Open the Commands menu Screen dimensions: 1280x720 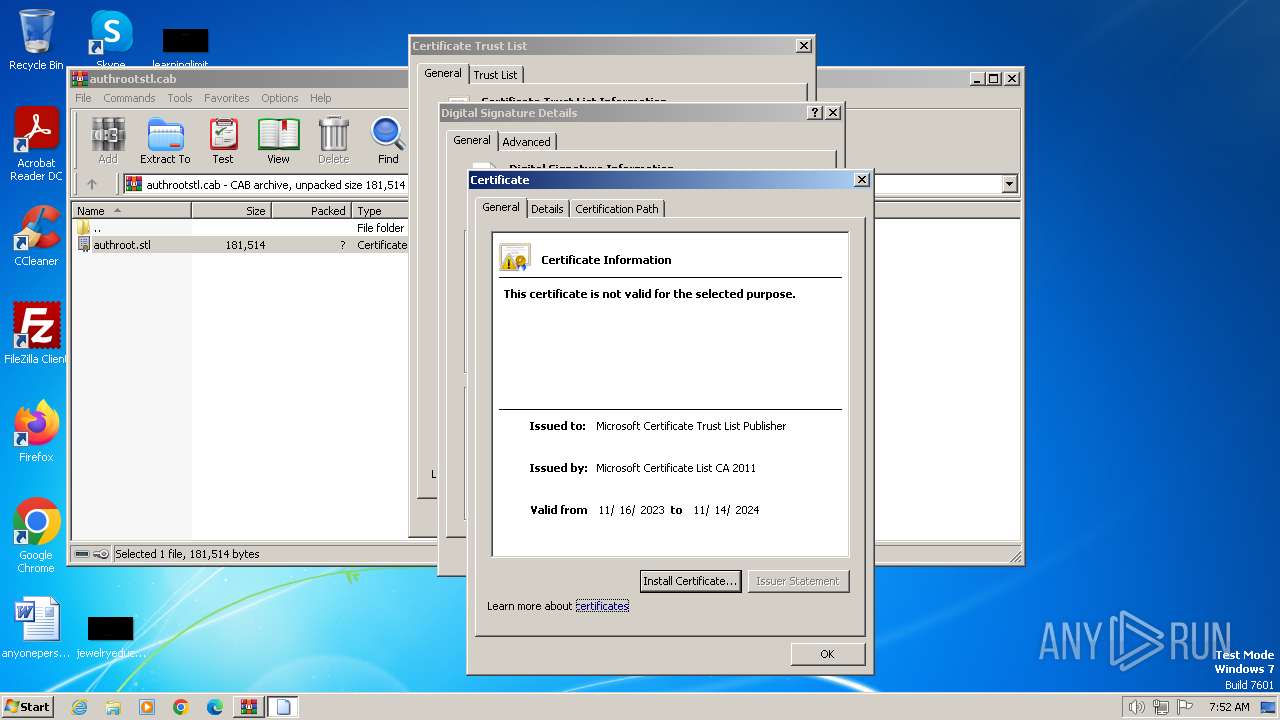129,98
